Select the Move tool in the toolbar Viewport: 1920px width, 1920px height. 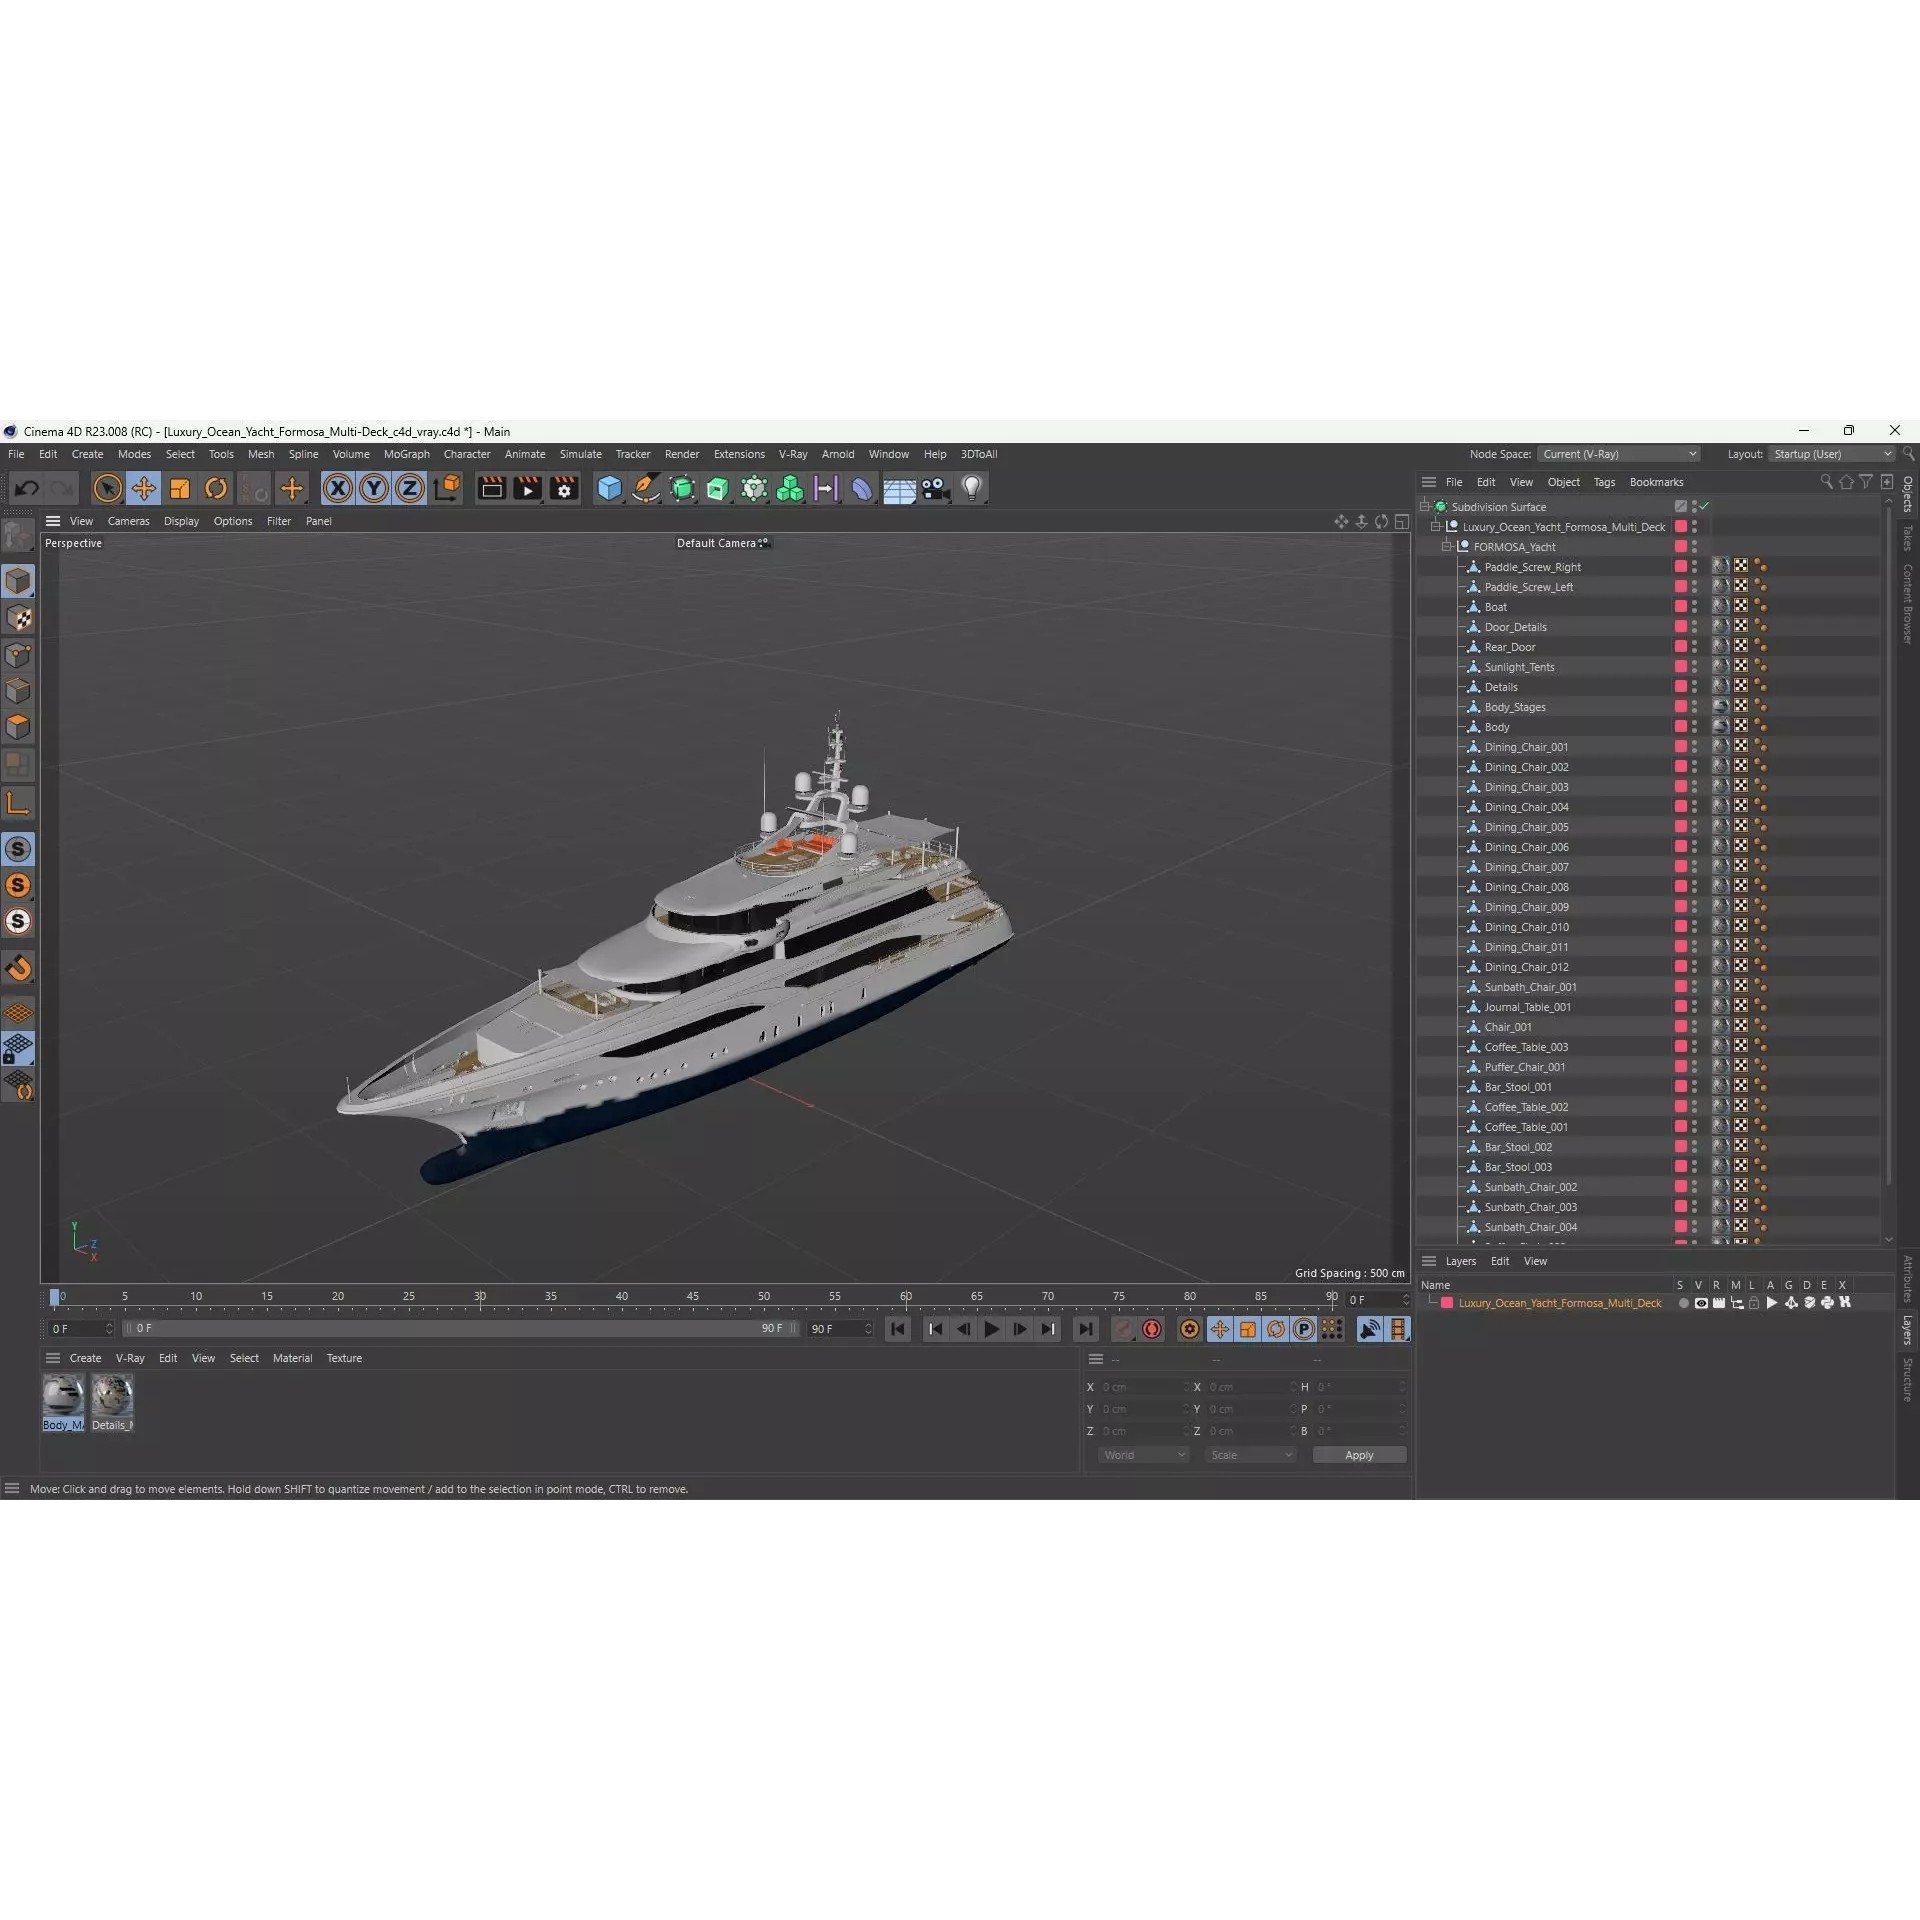coord(143,488)
